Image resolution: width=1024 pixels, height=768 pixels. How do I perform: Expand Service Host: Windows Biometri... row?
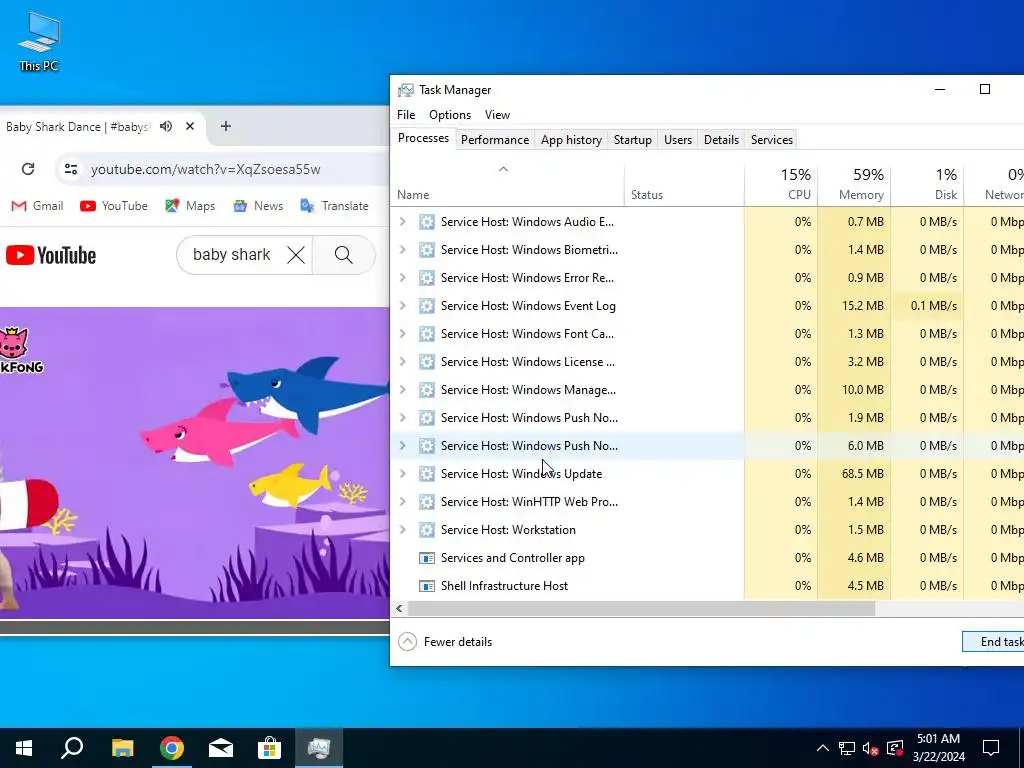402,250
